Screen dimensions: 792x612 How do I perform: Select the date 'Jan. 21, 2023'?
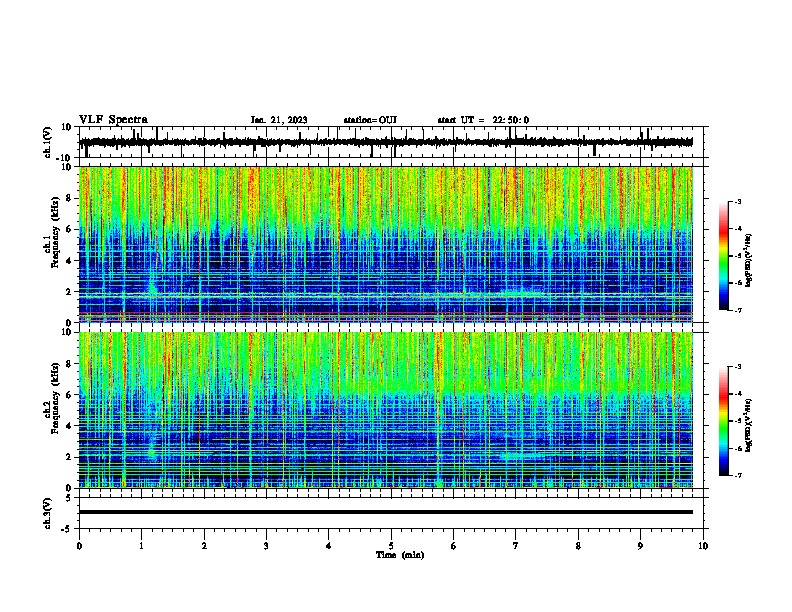pyautogui.click(x=279, y=120)
